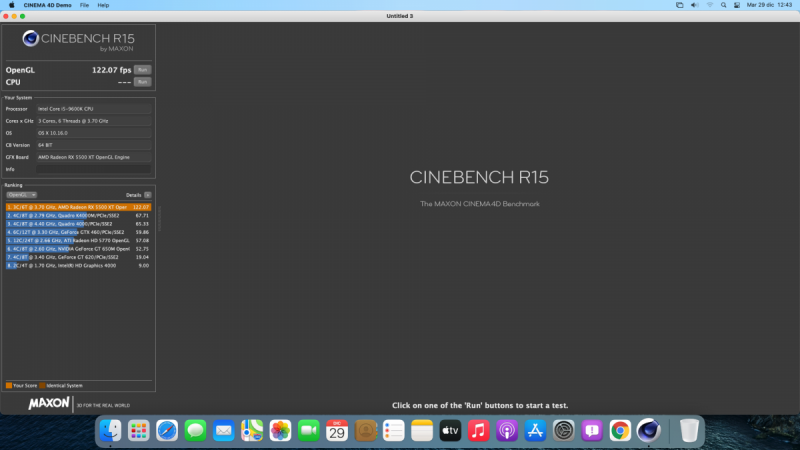Run the OpenGL benchmark test

pyautogui.click(x=142, y=70)
